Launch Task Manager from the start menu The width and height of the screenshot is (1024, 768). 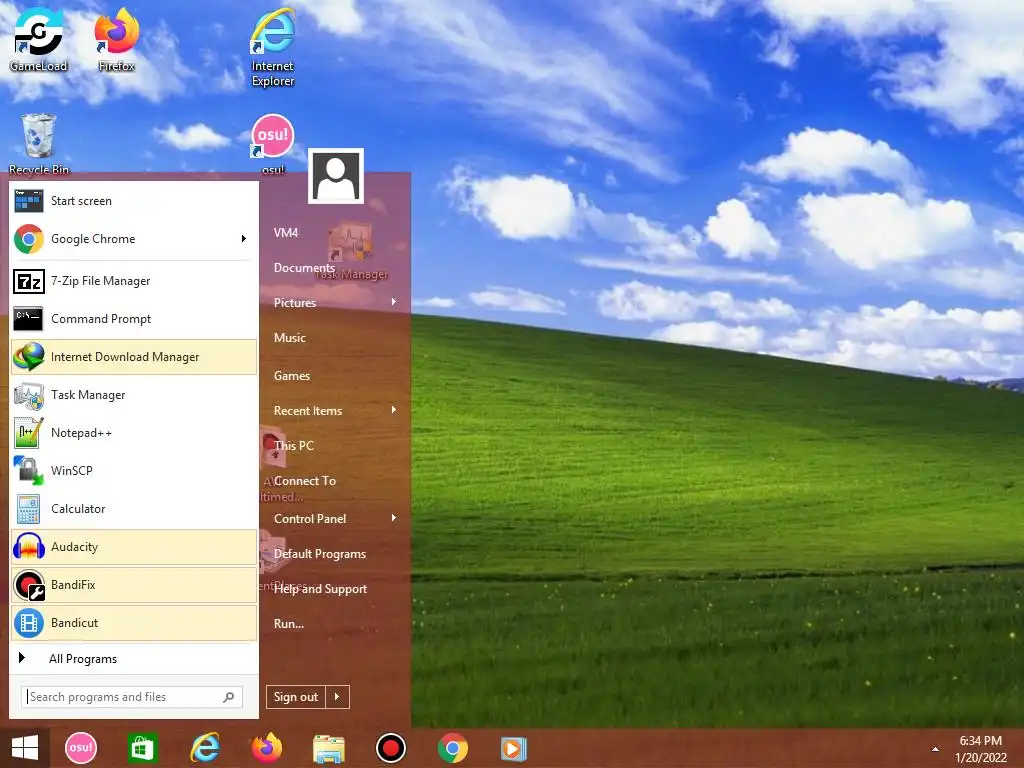[134, 395]
